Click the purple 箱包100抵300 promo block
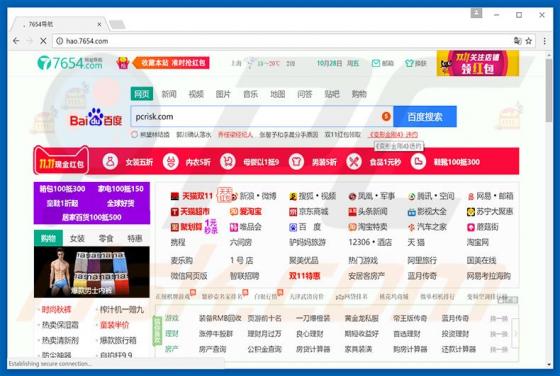 tap(92, 203)
